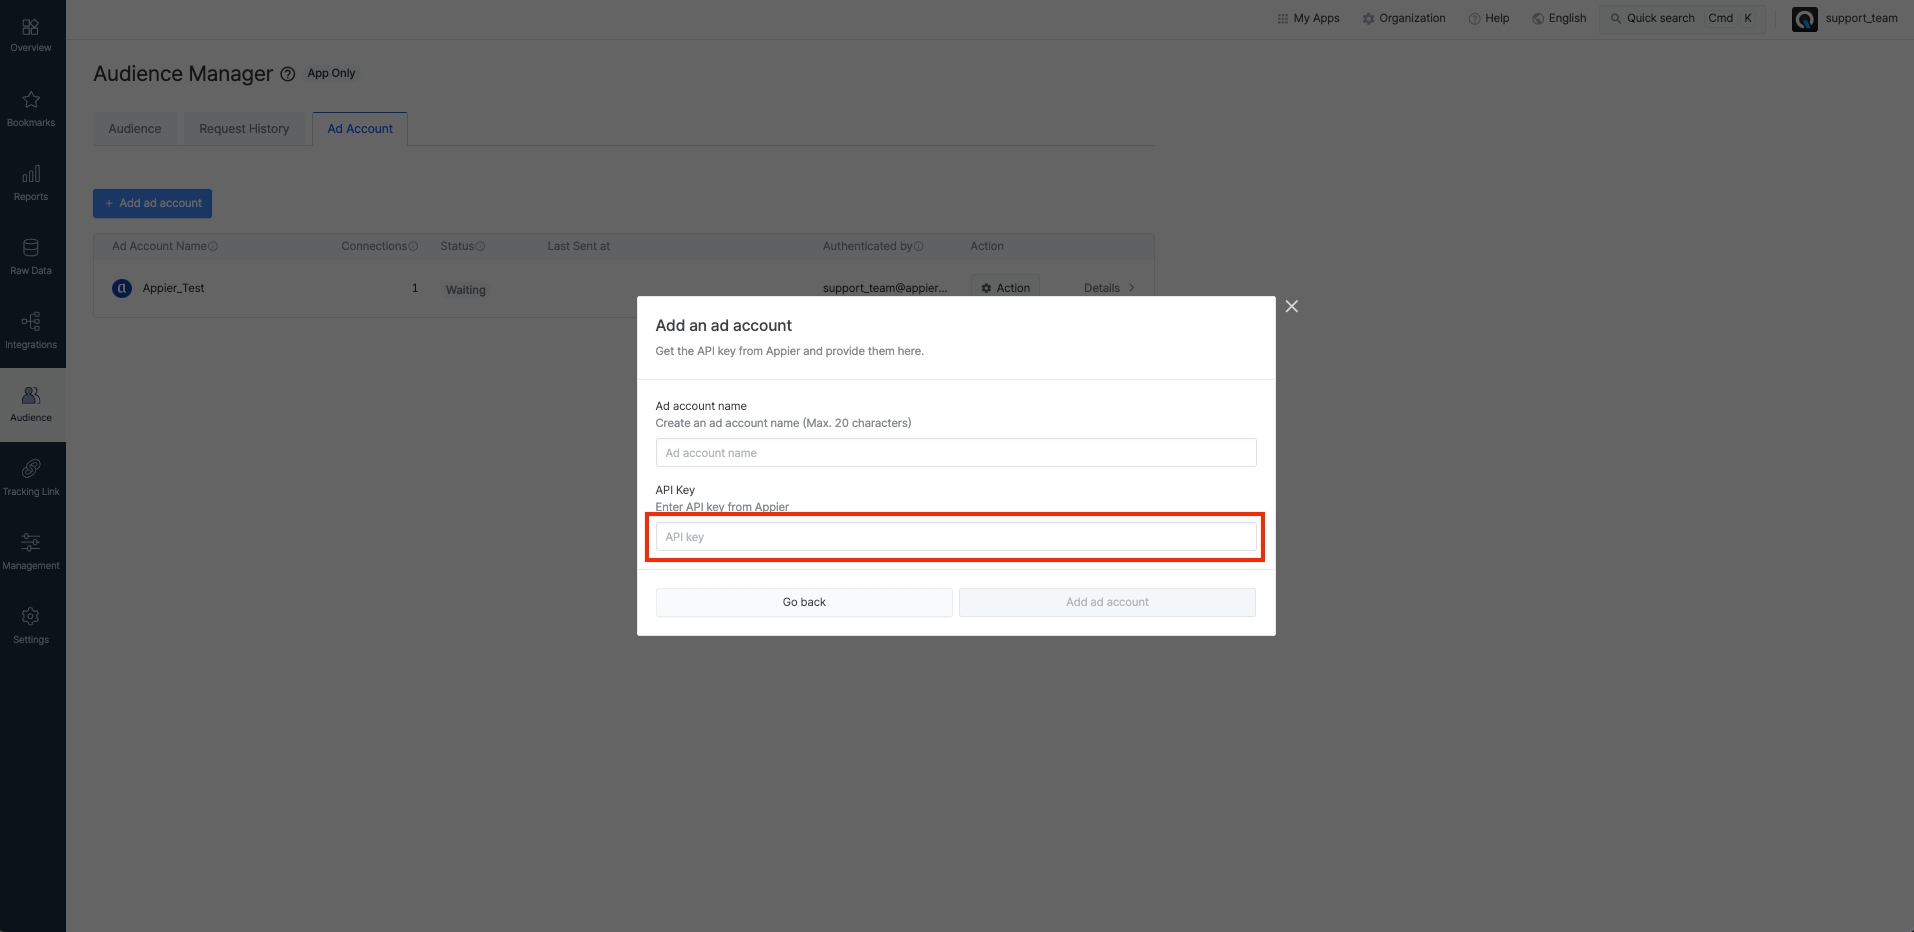Image resolution: width=1914 pixels, height=932 pixels.
Task: Open the English language dropdown
Action: coord(1559,18)
